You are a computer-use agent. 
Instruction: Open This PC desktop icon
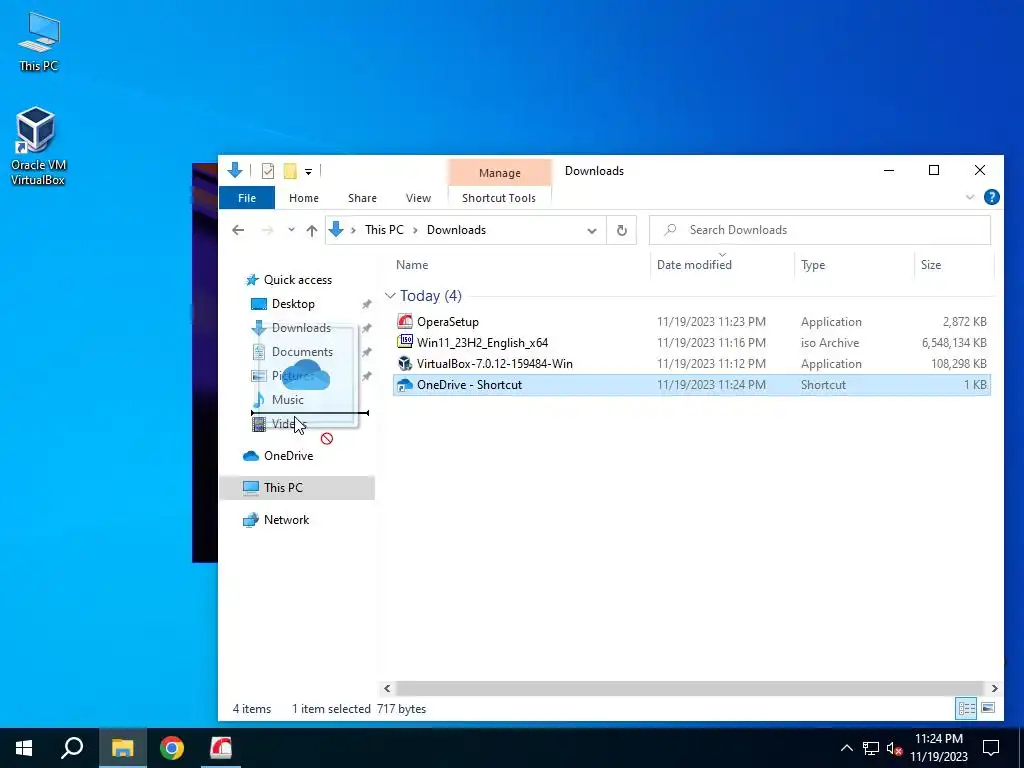click(x=39, y=41)
